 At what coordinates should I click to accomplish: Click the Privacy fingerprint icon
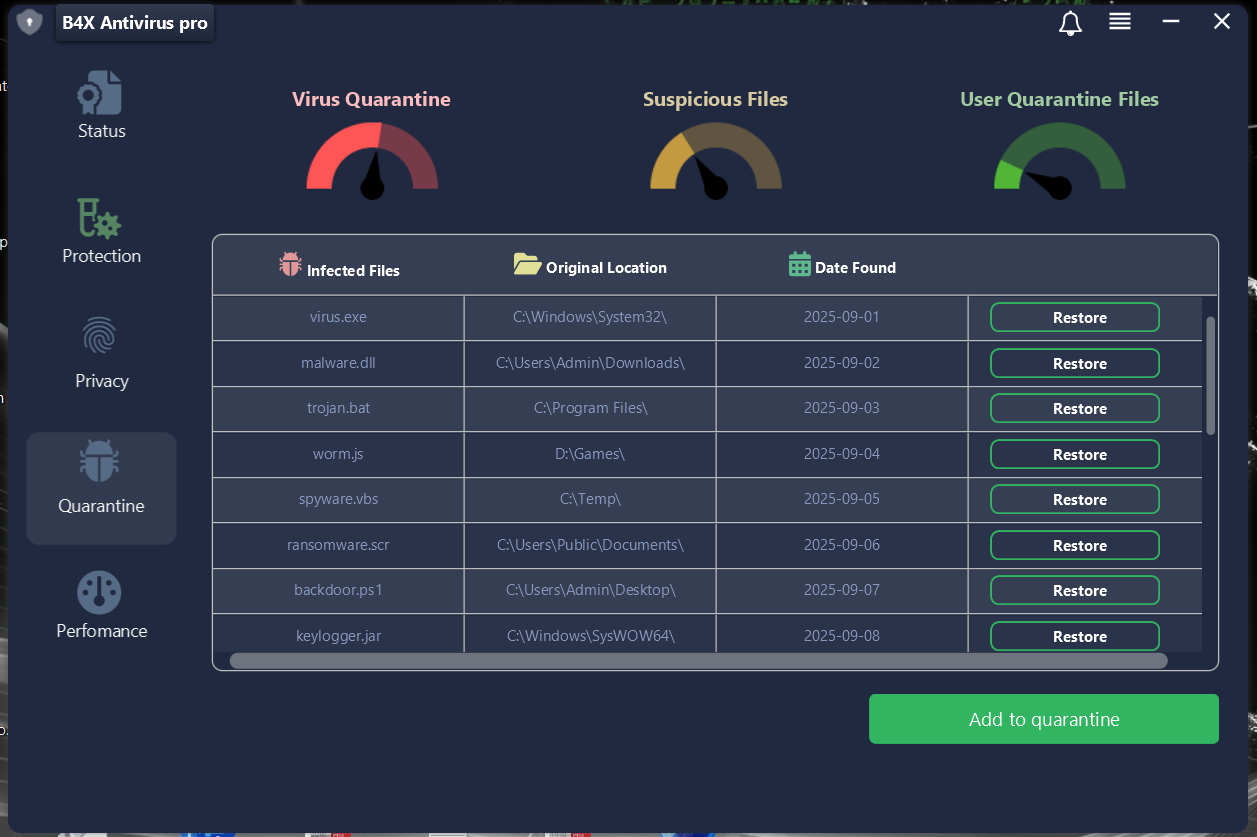coord(100,337)
